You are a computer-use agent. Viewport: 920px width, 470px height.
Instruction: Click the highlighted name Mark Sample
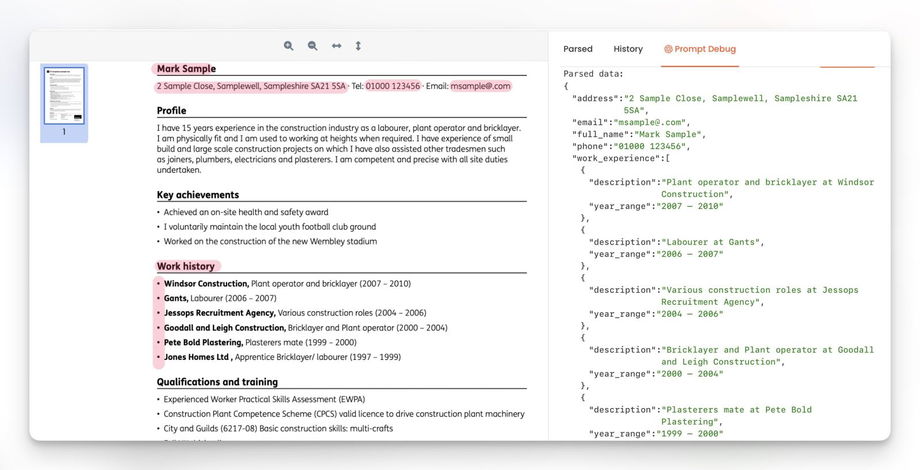coord(186,69)
